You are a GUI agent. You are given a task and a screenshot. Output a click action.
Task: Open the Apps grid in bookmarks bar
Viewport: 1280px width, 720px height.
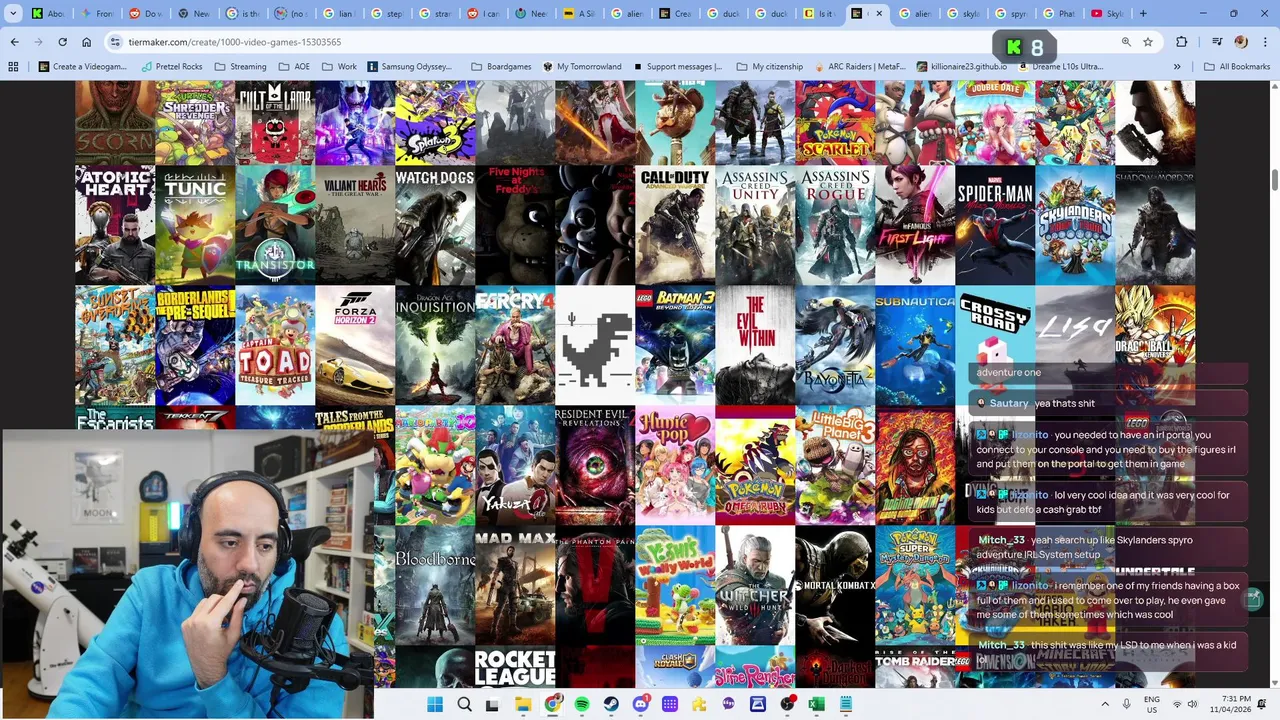(x=13, y=67)
